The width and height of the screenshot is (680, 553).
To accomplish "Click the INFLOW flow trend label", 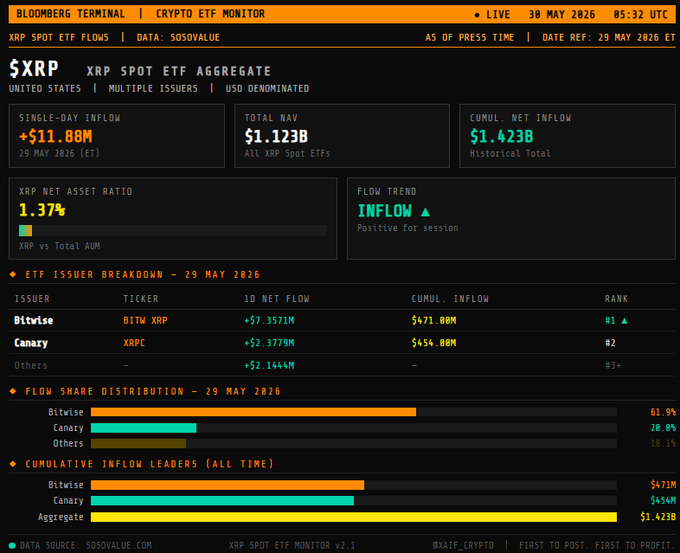I will tap(384, 211).
